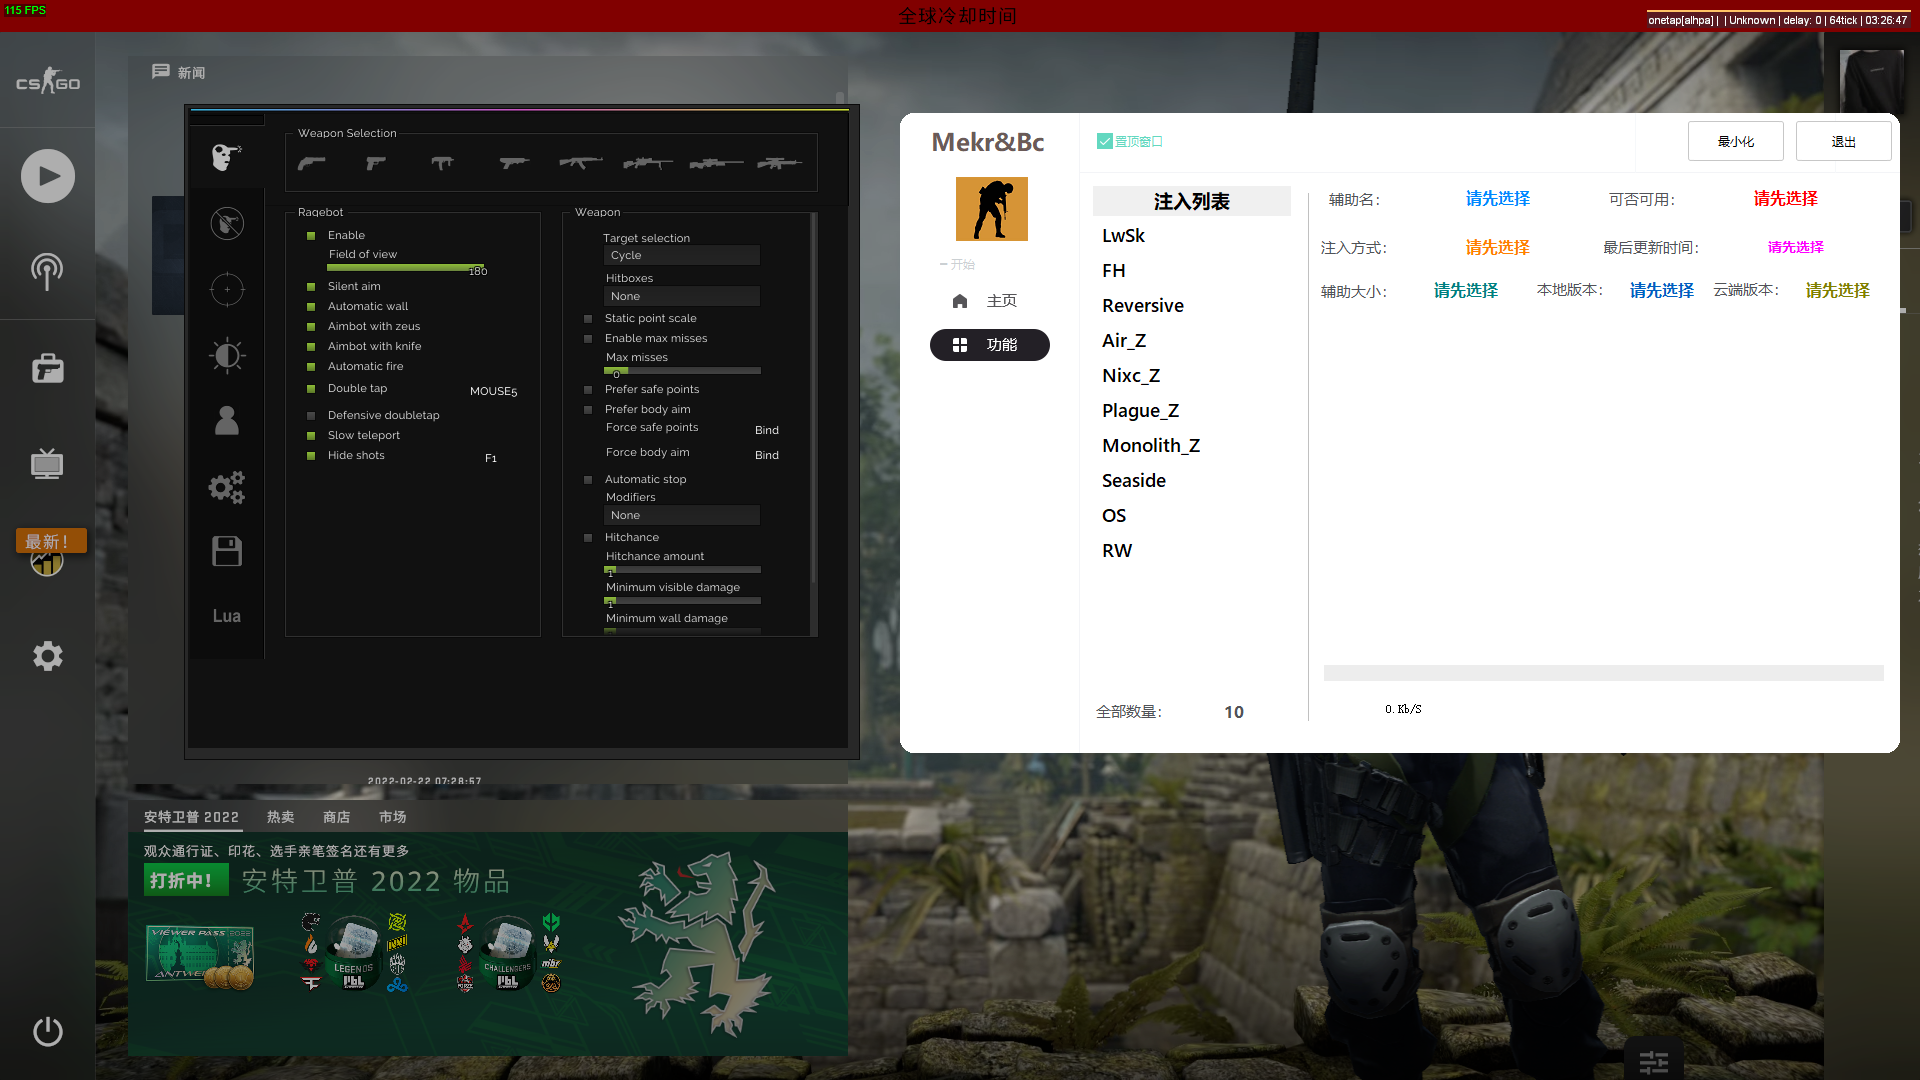Open the 功能 section in Mekr&Bc panel
Screen dimensions: 1920x1080
pyautogui.click(x=989, y=345)
